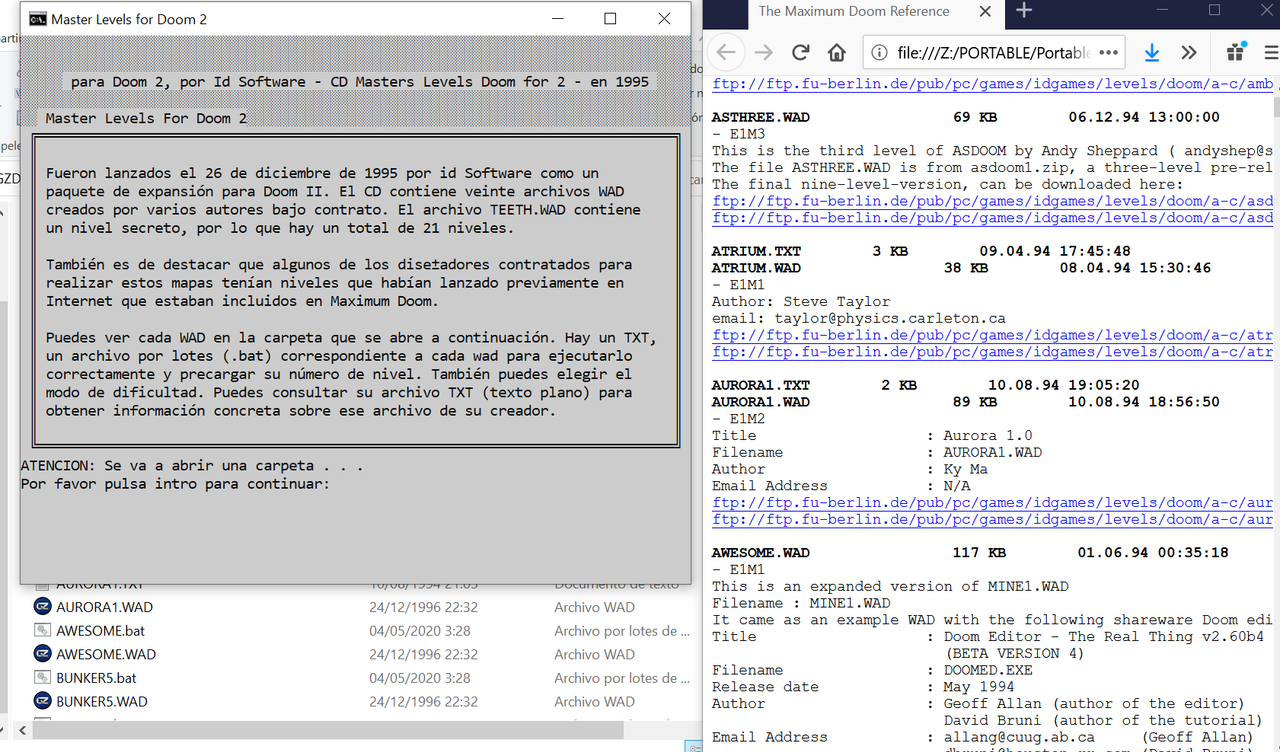Click the BUNKER5.WAD file icon in Explorer
The width and height of the screenshot is (1280, 752).
[42, 701]
